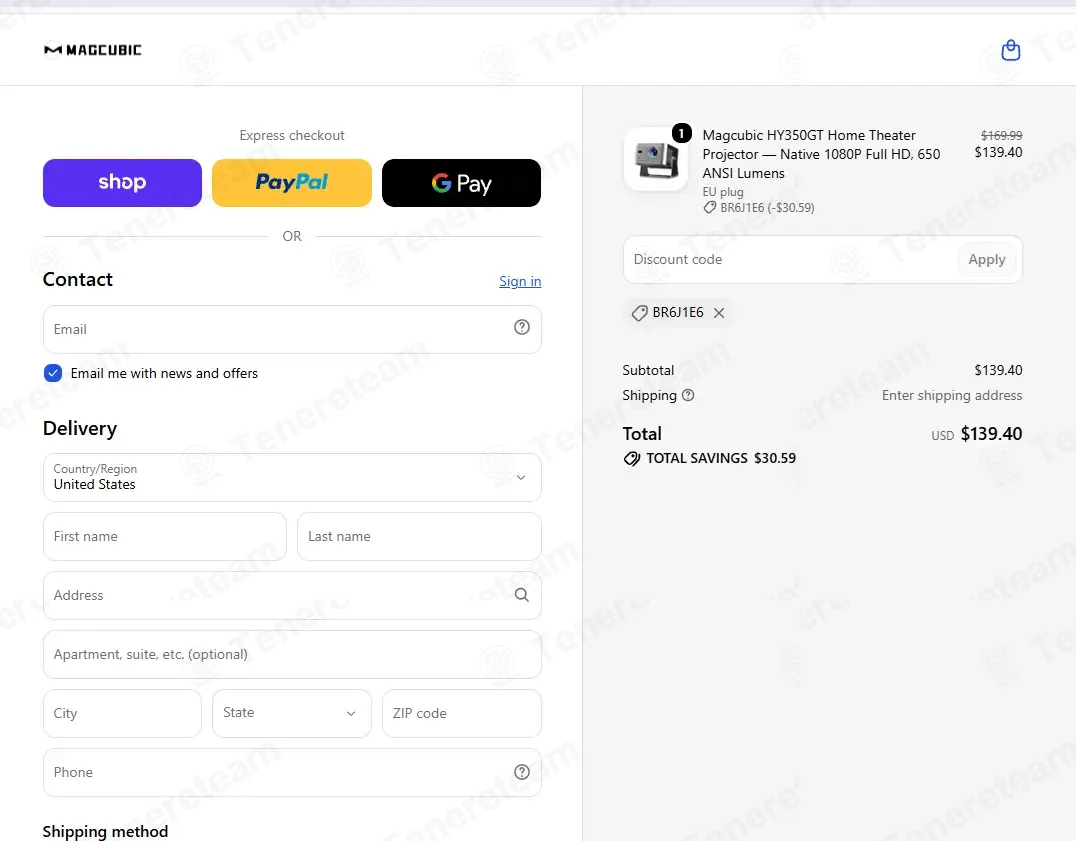Click the 'Enter shipping address' text
Viewport: 1076px width, 841px height.
pos(952,395)
